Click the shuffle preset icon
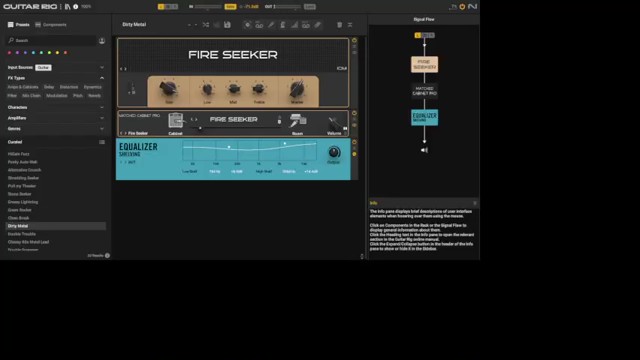 (206, 25)
